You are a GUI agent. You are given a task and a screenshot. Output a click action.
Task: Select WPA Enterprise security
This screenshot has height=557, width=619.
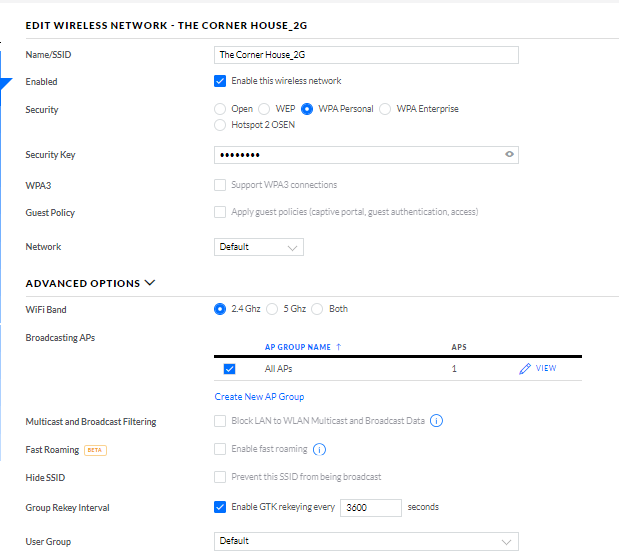click(x=385, y=109)
